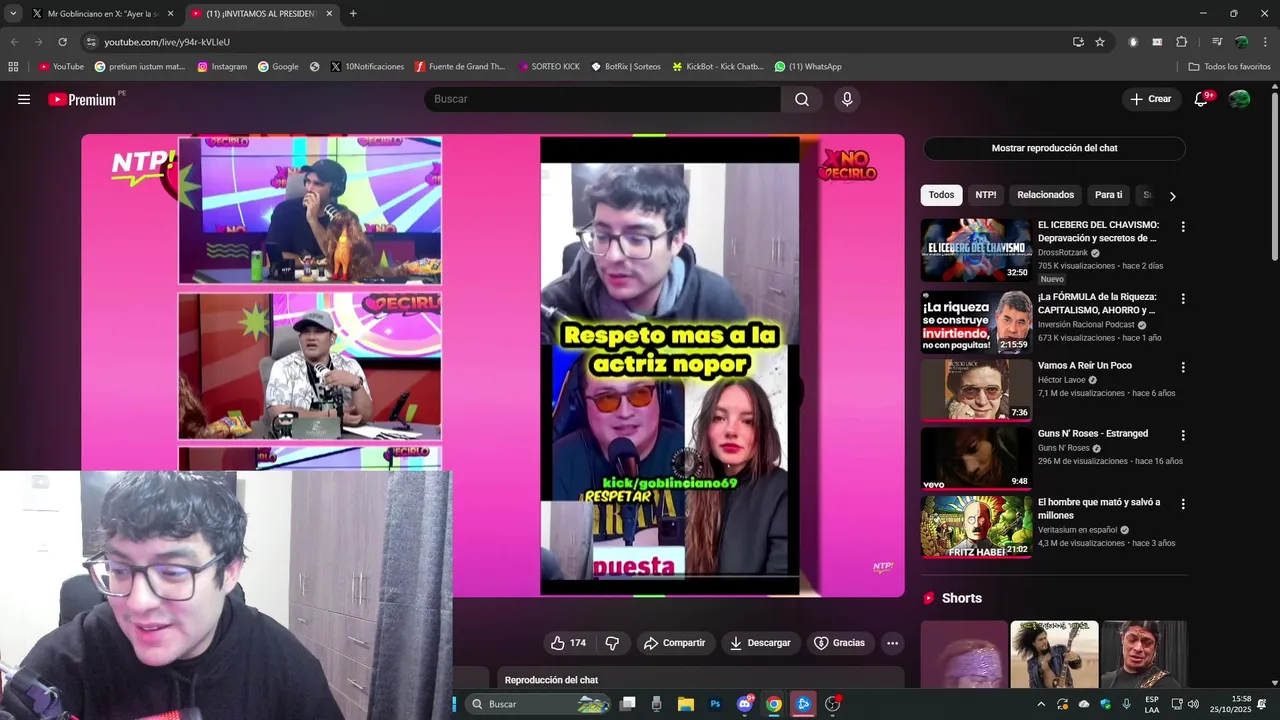Switch to the INVITAMOS AL PRESIDENTE YouTube tab
1280x720 pixels.
260,14
